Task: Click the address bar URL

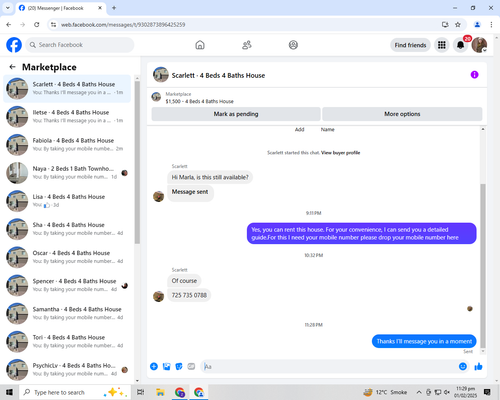Action: pyautogui.click(x=123, y=25)
